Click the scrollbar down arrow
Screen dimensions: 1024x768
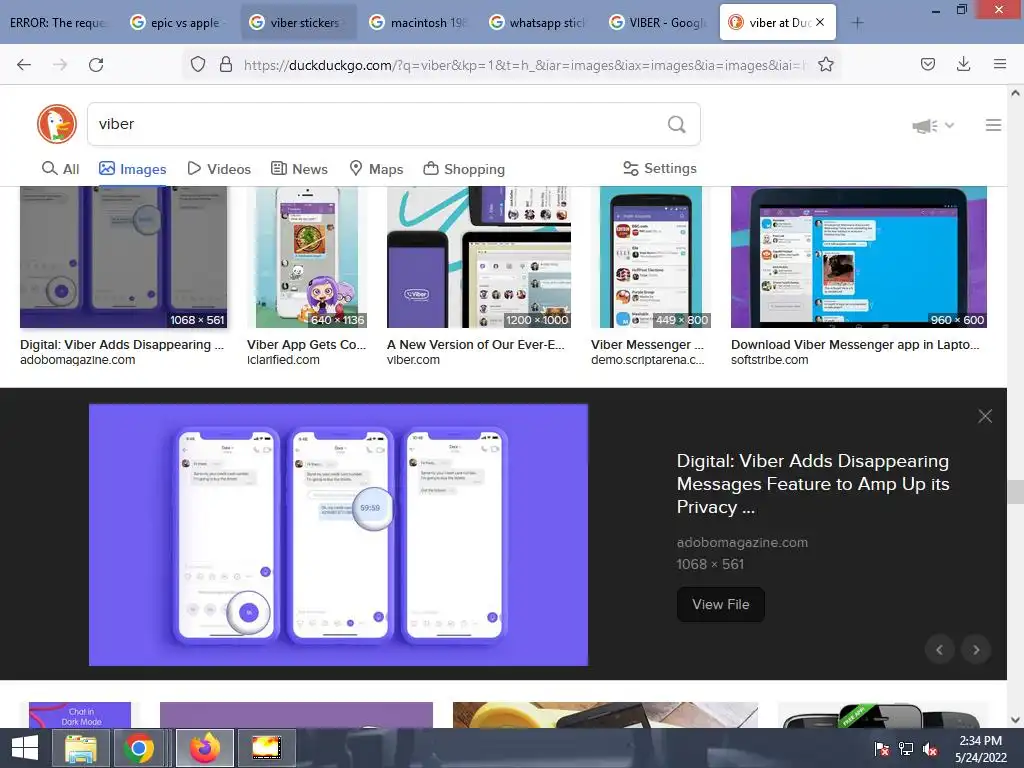(1015, 720)
